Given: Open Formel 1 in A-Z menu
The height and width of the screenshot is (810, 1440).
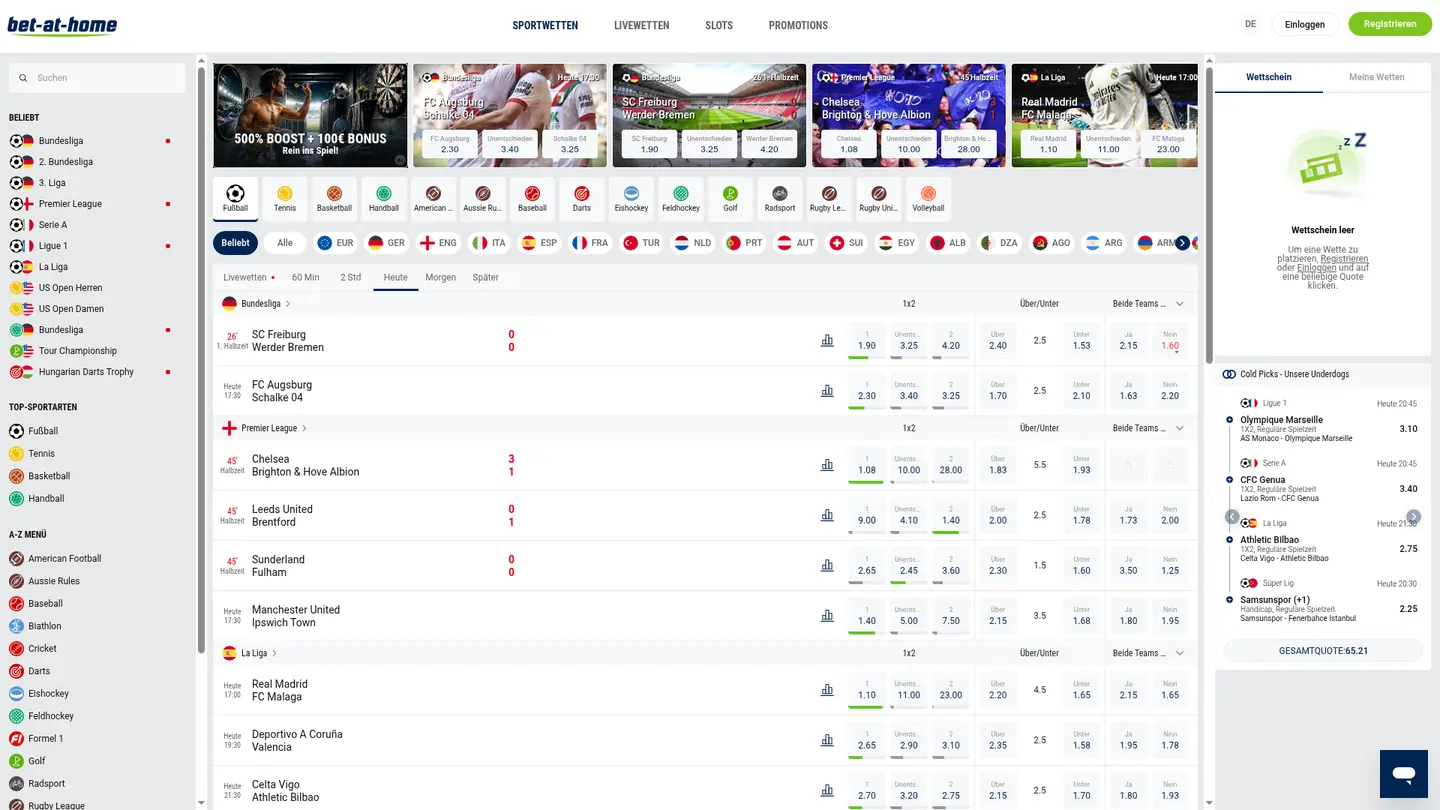Looking at the screenshot, I should tap(46, 739).
